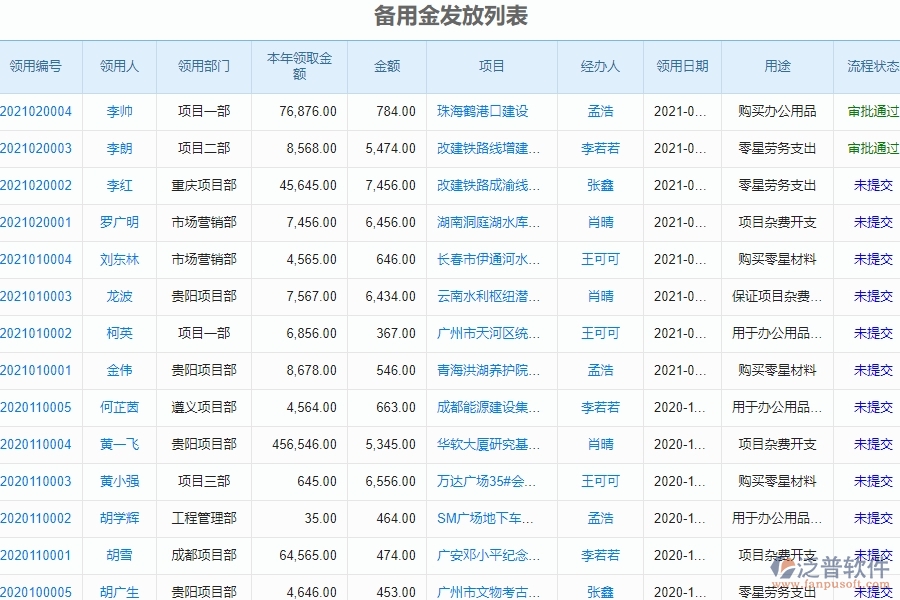Click recipient 胡雪 link
The width and height of the screenshot is (900, 600).
pos(119,555)
